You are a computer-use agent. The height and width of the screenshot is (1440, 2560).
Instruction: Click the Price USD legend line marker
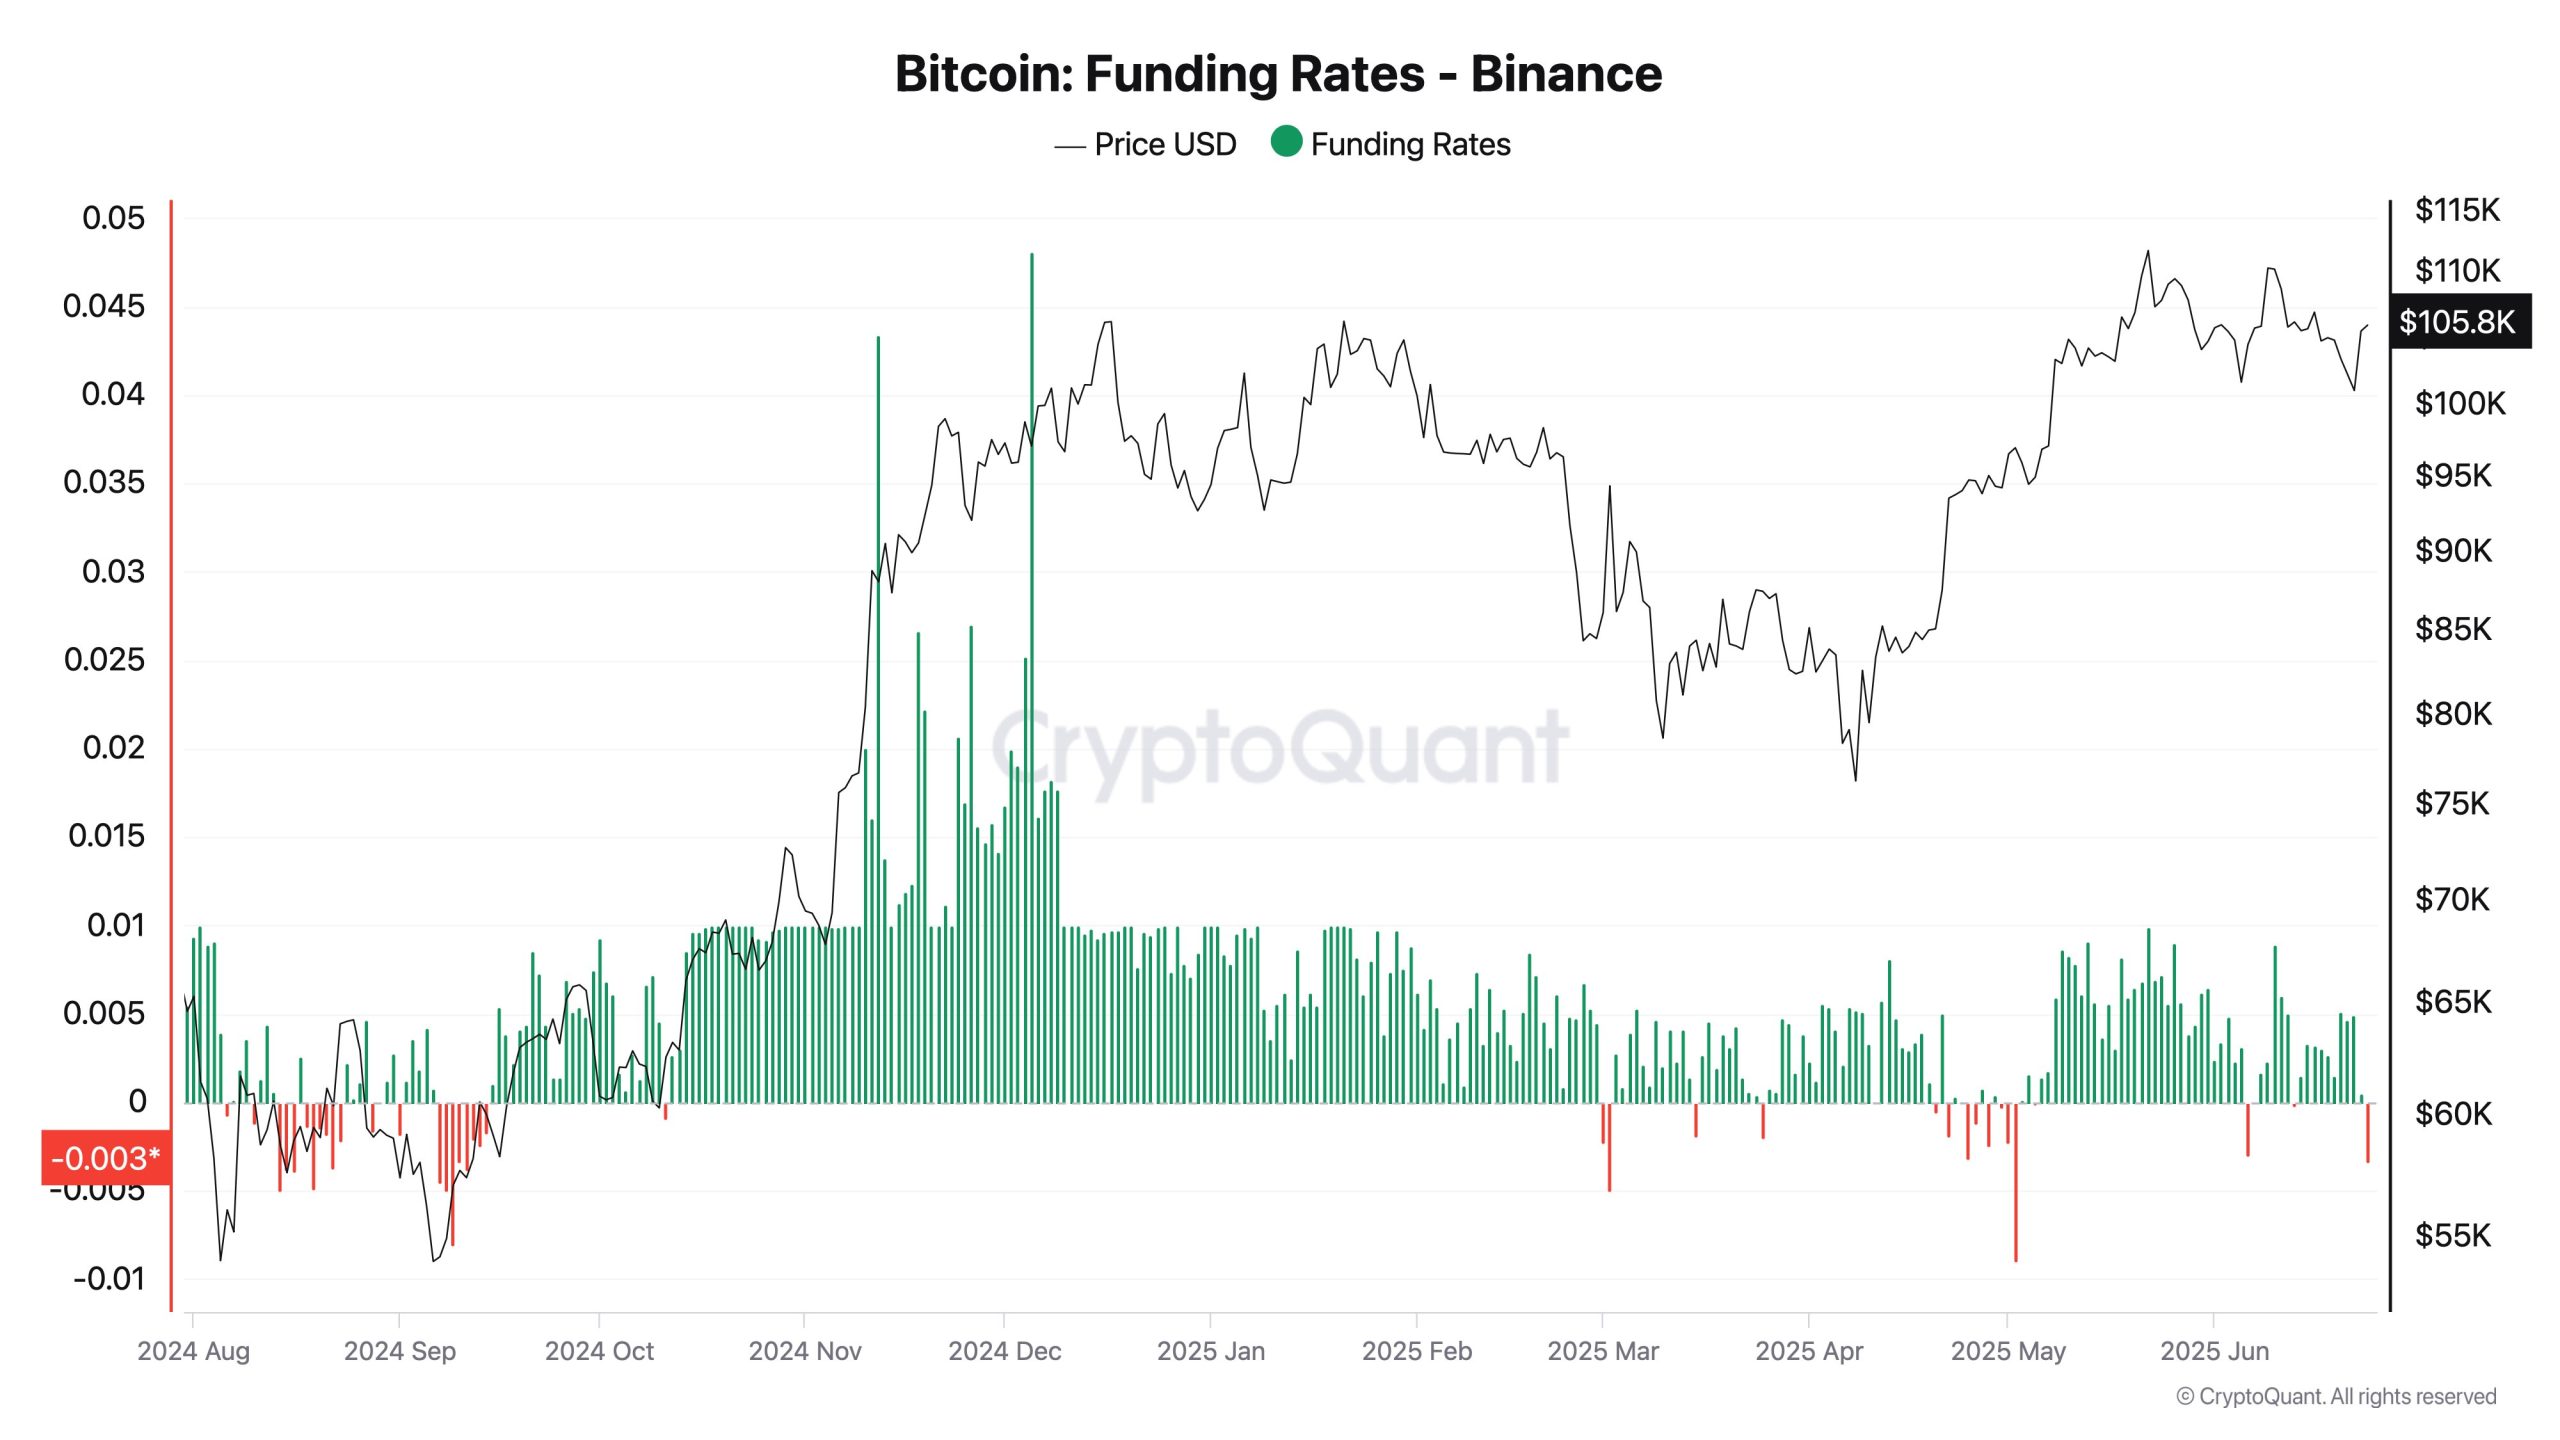click(x=1069, y=147)
